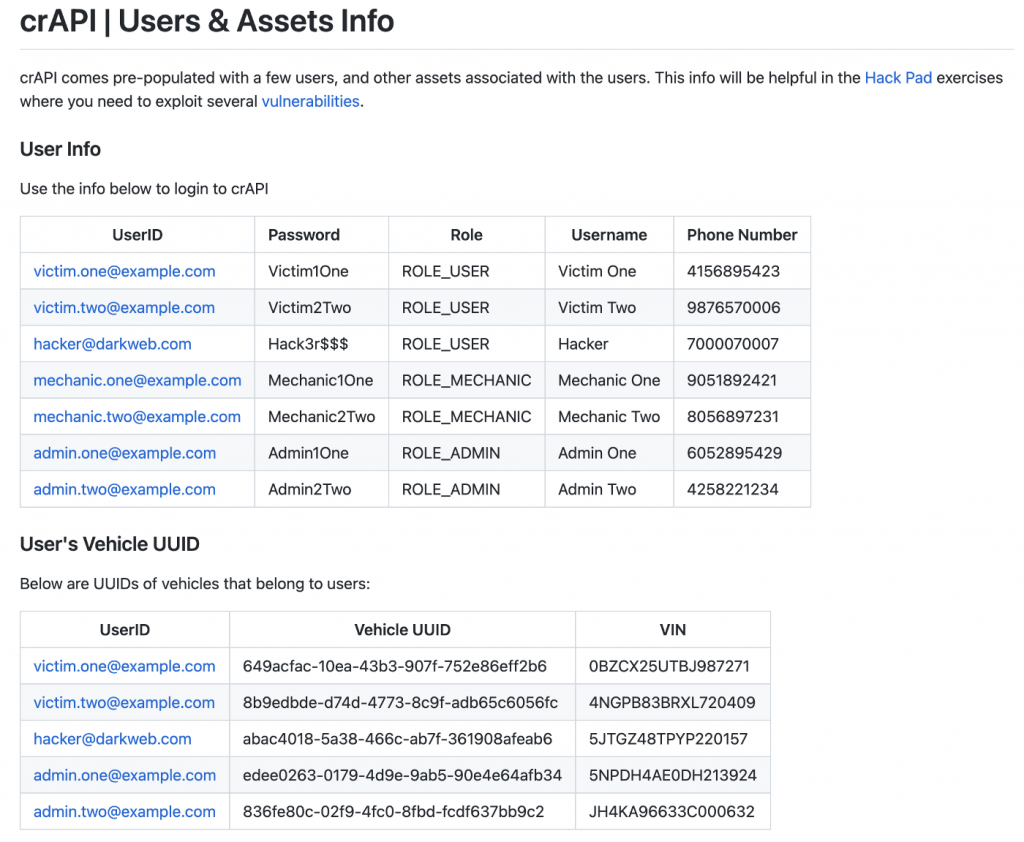1024x842 pixels.
Task: Click VIN 4NGPB83BRXL720409
Action: (x=672, y=703)
